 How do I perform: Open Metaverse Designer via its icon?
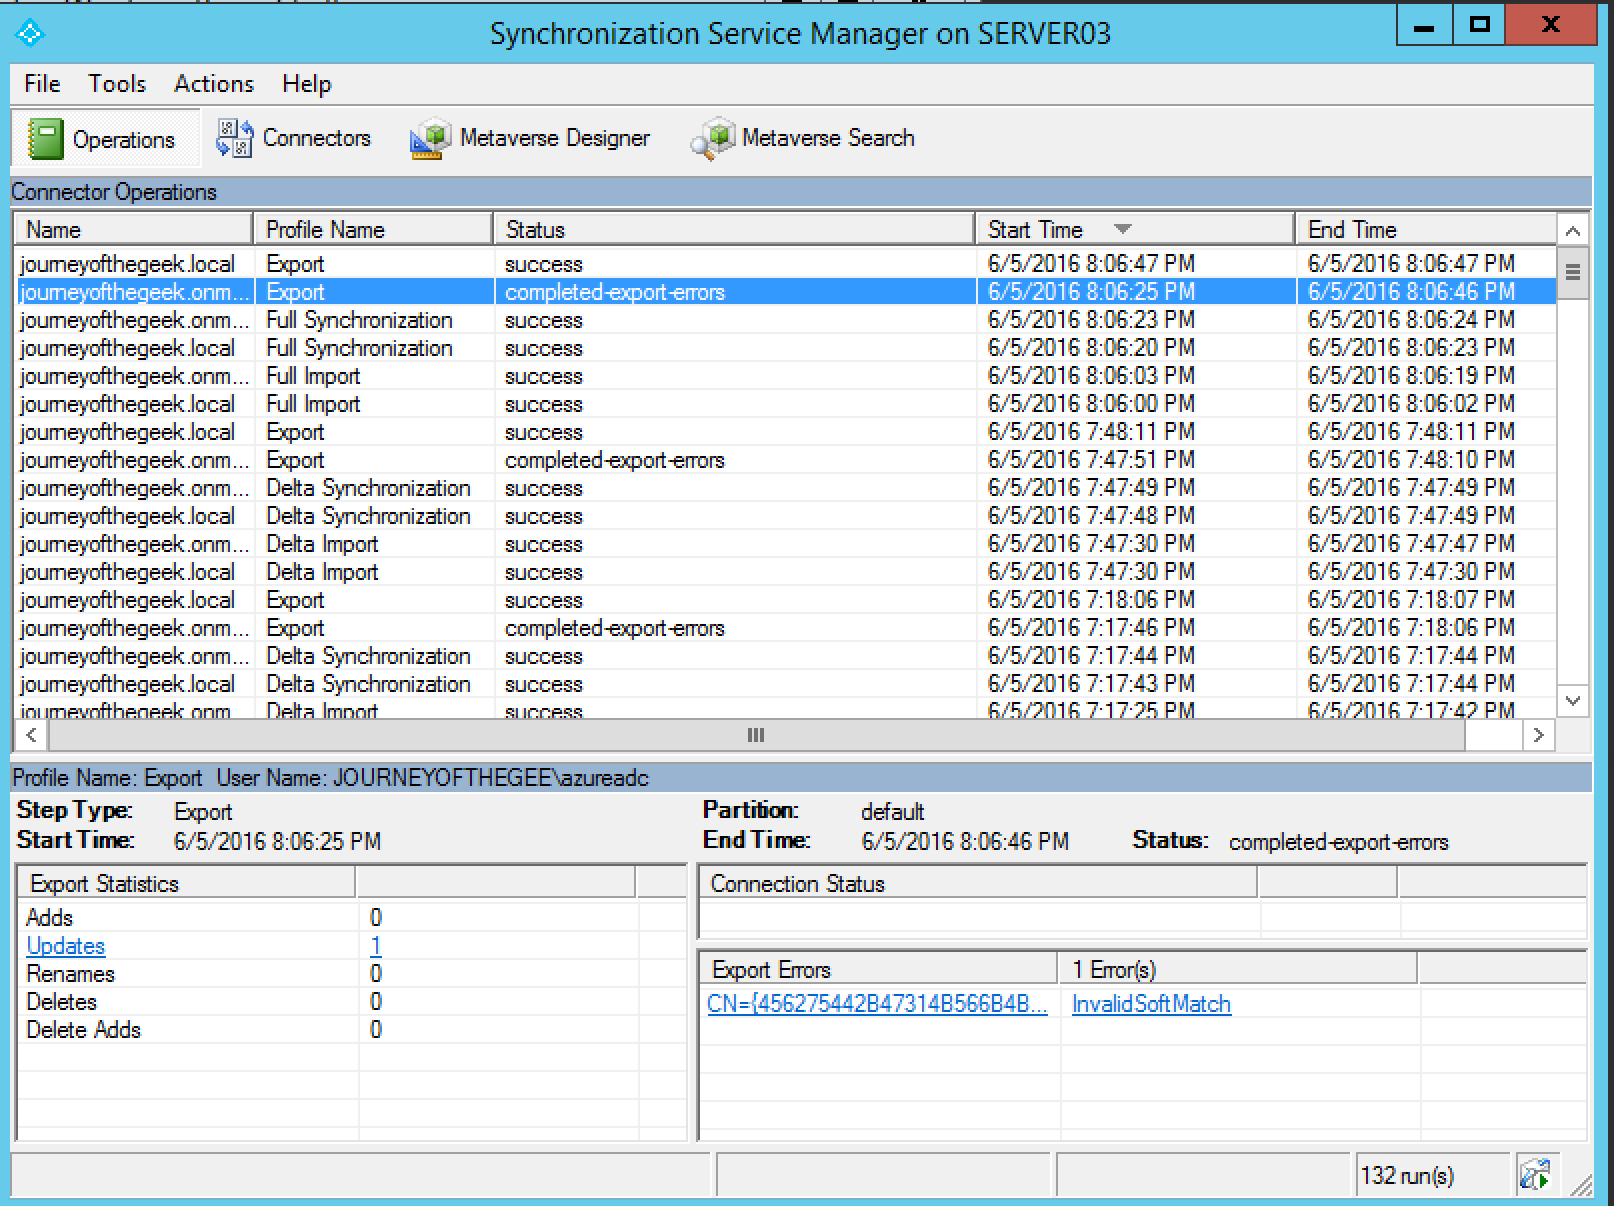pyautogui.click(x=431, y=139)
